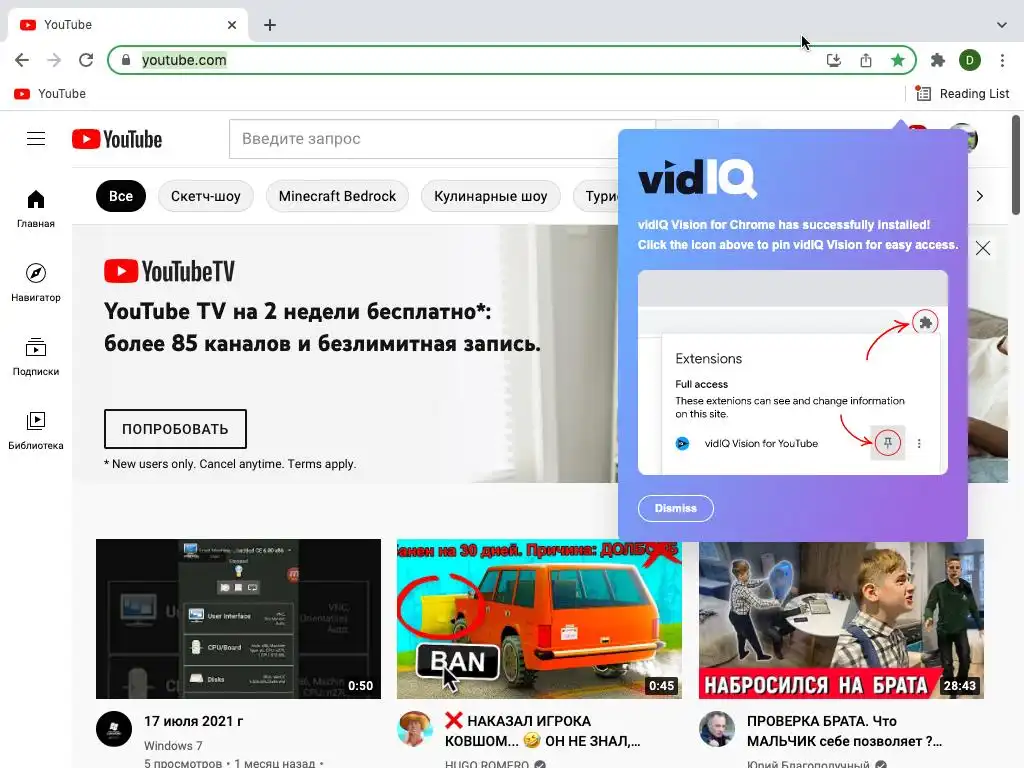The image size is (1024, 768).
Task: Click the lock icon in address bar
Action: [126, 60]
